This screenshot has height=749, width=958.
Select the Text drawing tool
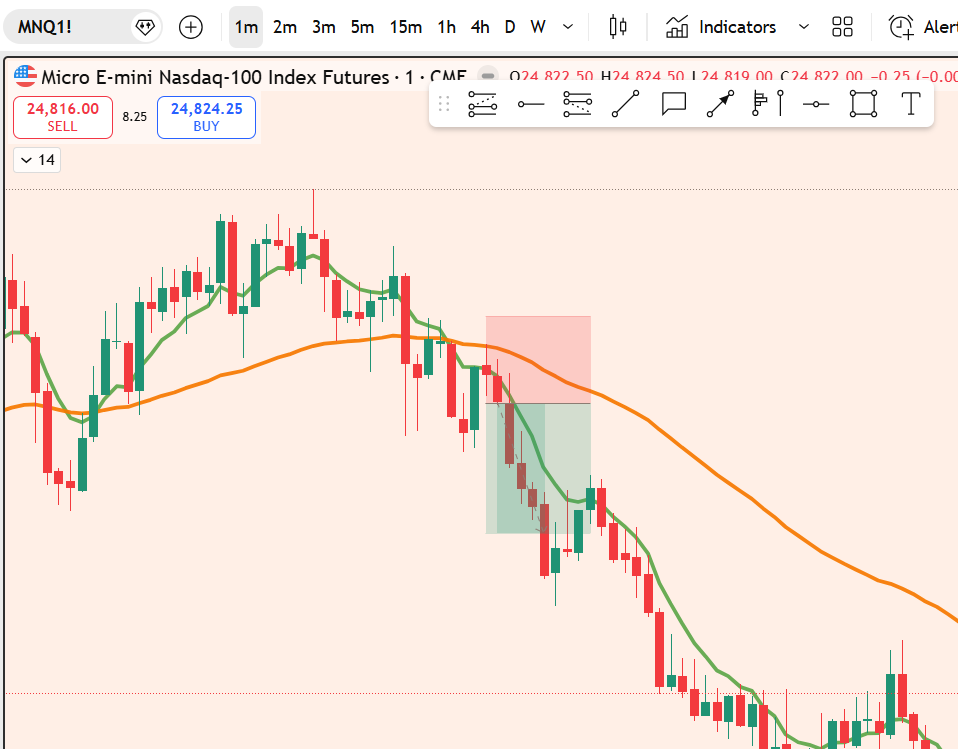pos(910,104)
